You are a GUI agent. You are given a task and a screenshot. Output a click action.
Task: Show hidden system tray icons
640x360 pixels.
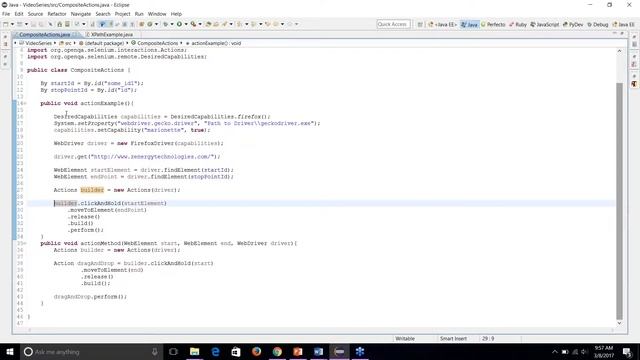coord(554,352)
